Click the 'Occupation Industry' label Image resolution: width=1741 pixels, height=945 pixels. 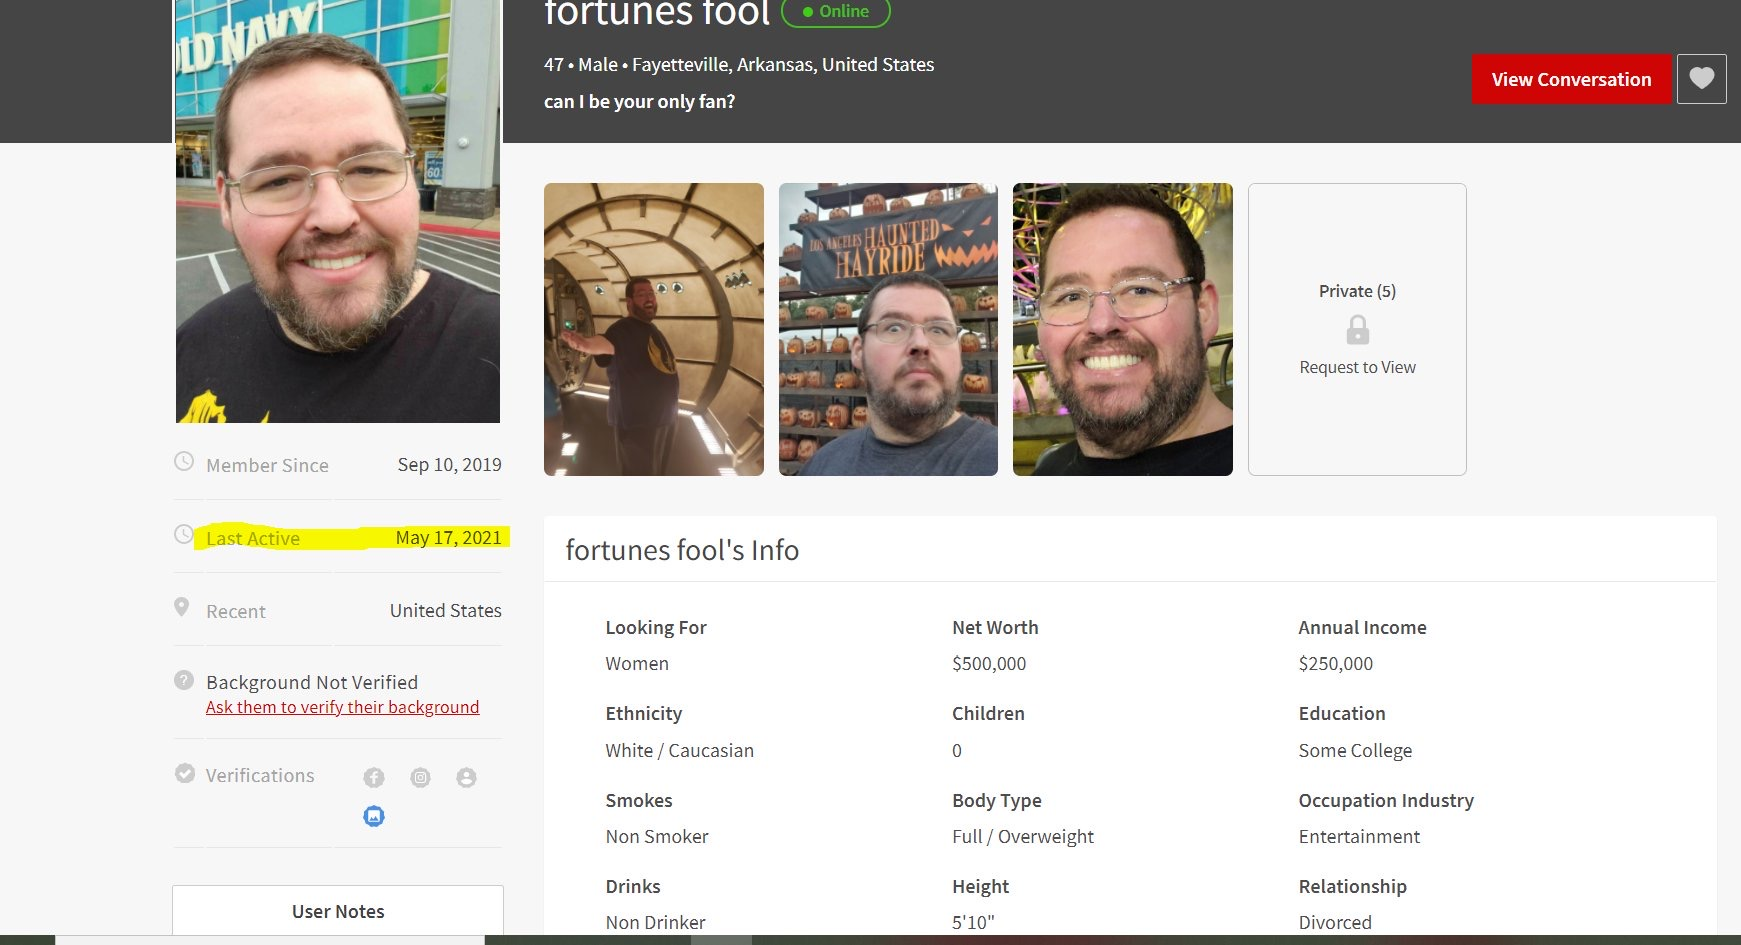1386,801
